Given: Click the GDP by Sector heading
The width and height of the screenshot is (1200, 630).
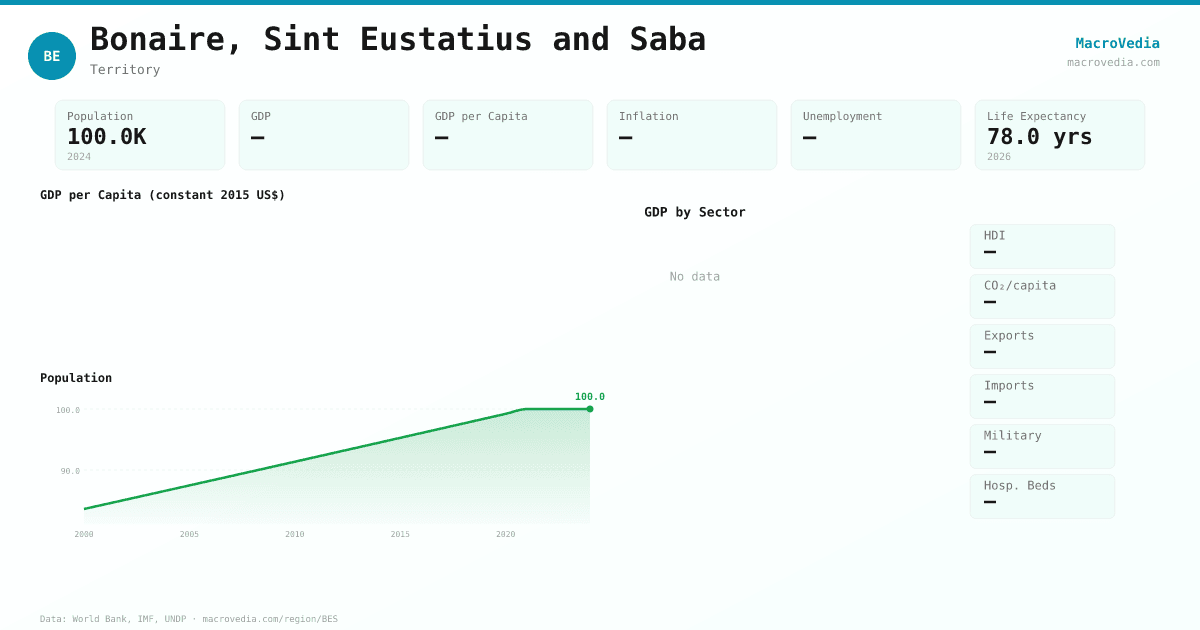Looking at the screenshot, I should click(695, 212).
